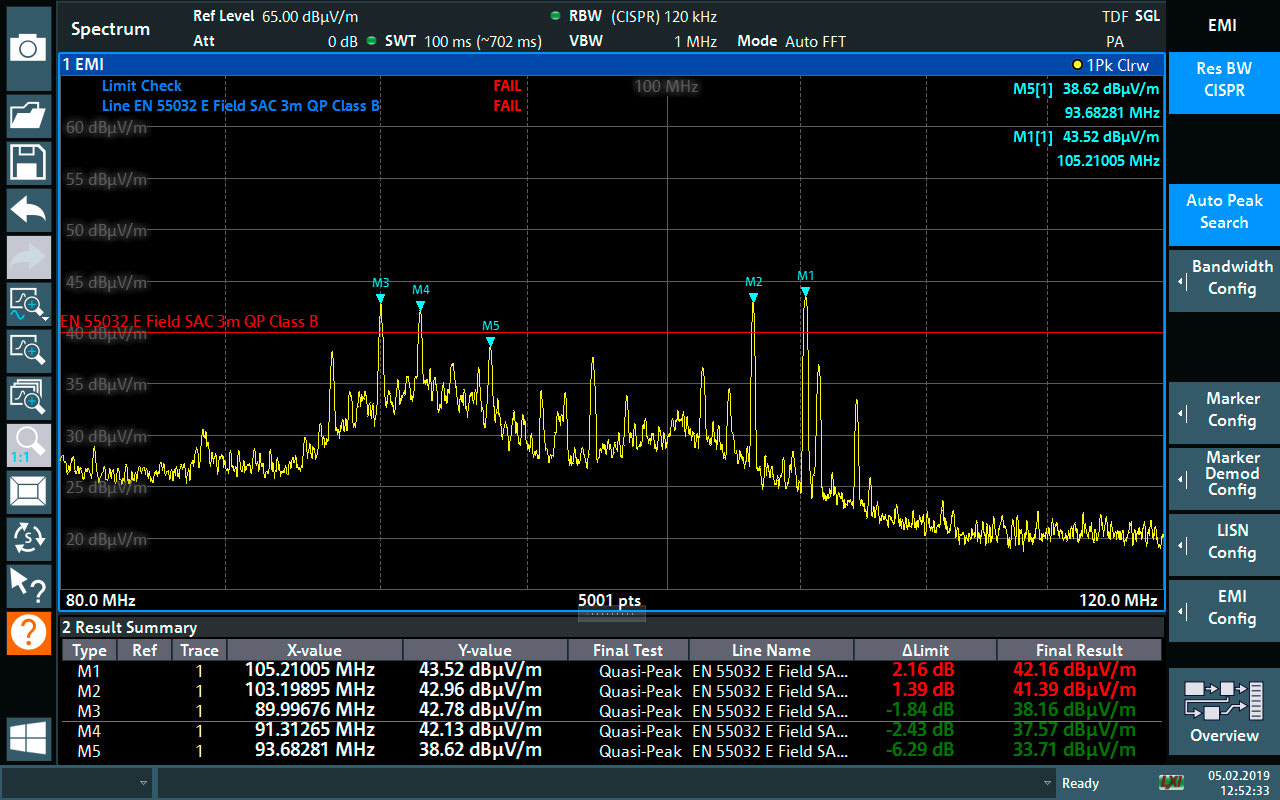Image resolution: width=1280 pixels, height=800 pixels.
Task: Open help using the orange question mark
Action: 29,632
